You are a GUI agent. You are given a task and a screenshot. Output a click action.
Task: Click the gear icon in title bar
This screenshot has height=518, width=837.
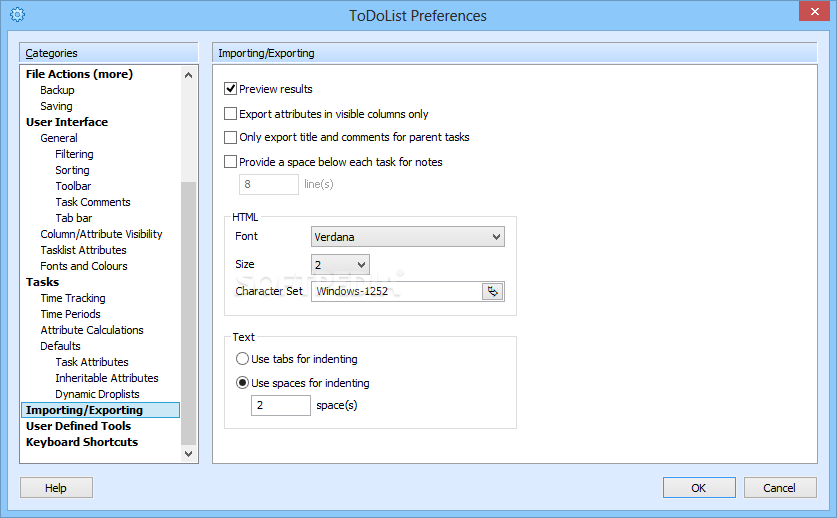pyautogui.click(x=17, y=15)
